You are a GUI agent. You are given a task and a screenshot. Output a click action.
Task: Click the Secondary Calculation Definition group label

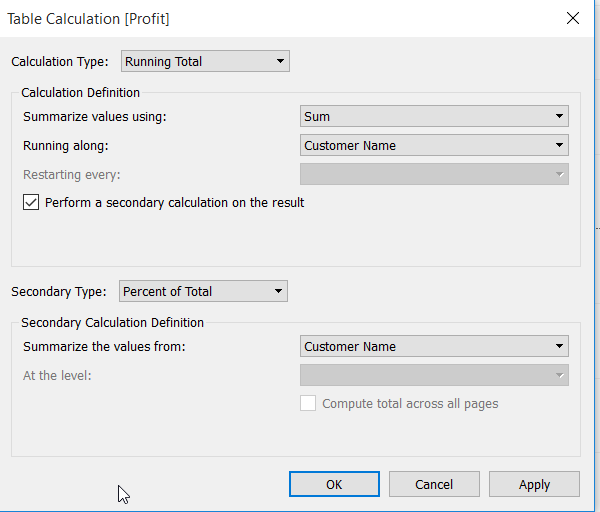[112, 323]
